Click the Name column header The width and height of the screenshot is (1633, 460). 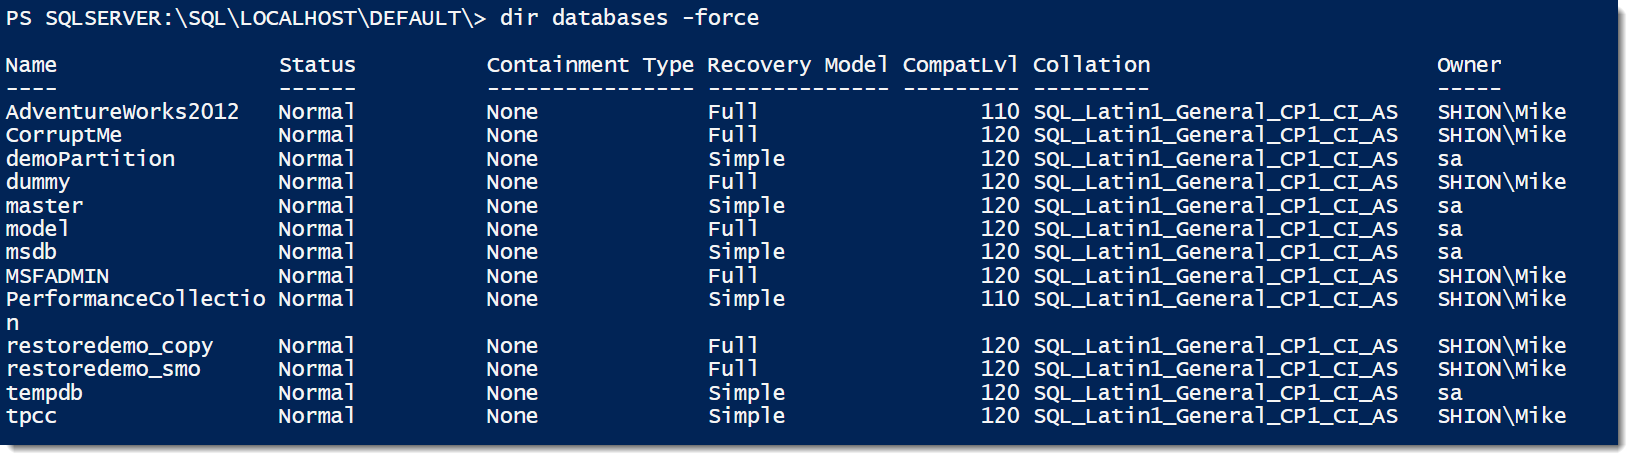coord(31,65)
